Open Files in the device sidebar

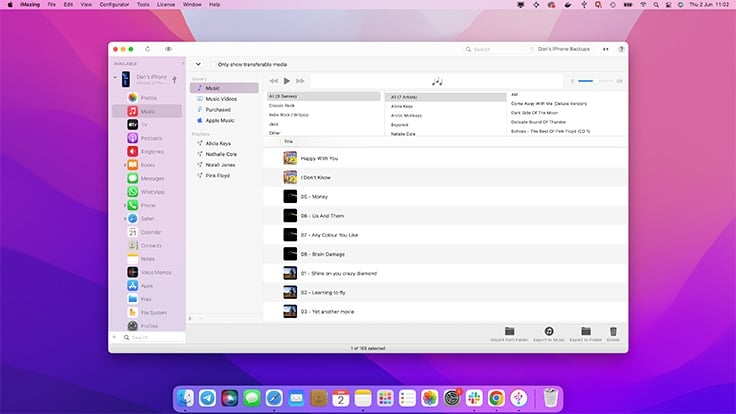(x=147, y=299)
